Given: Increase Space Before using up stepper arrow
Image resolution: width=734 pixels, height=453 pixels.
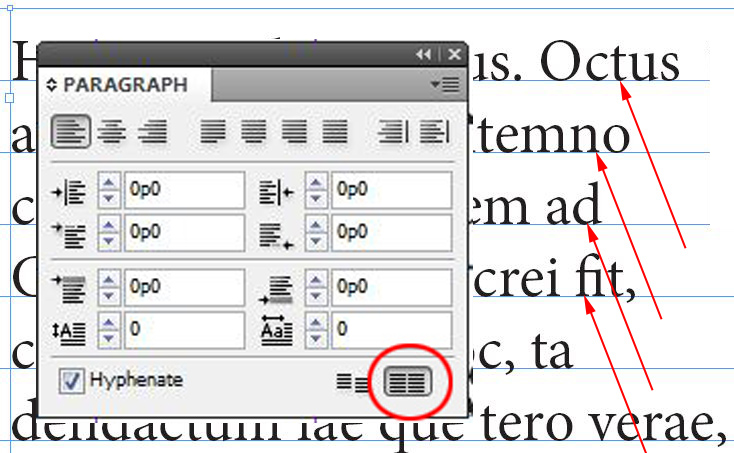Looking at the screenshot, I should tap(109, 281).
